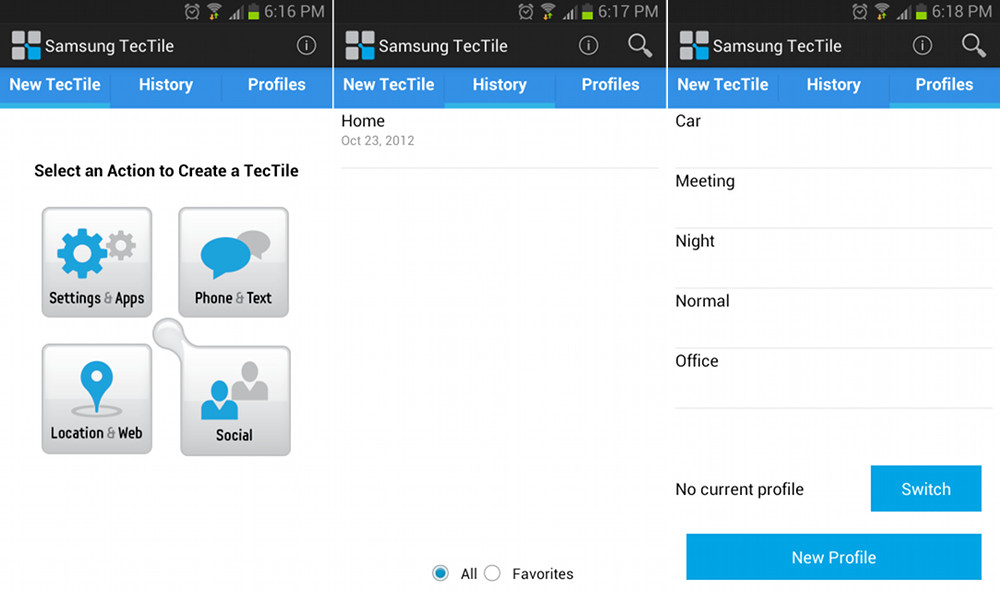Open search on the History screen
Screen dimensions: 1000x591
tap(640, 46)
